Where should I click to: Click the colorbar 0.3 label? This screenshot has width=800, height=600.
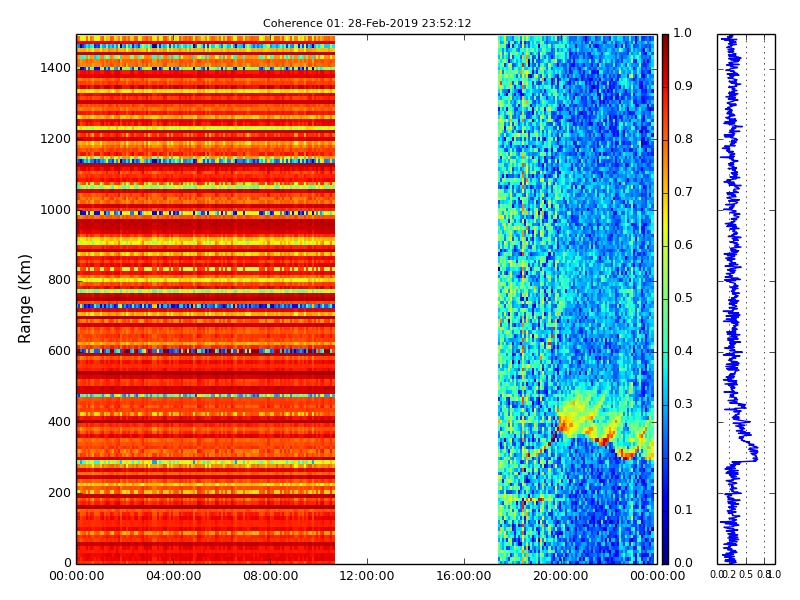[683, 404]
